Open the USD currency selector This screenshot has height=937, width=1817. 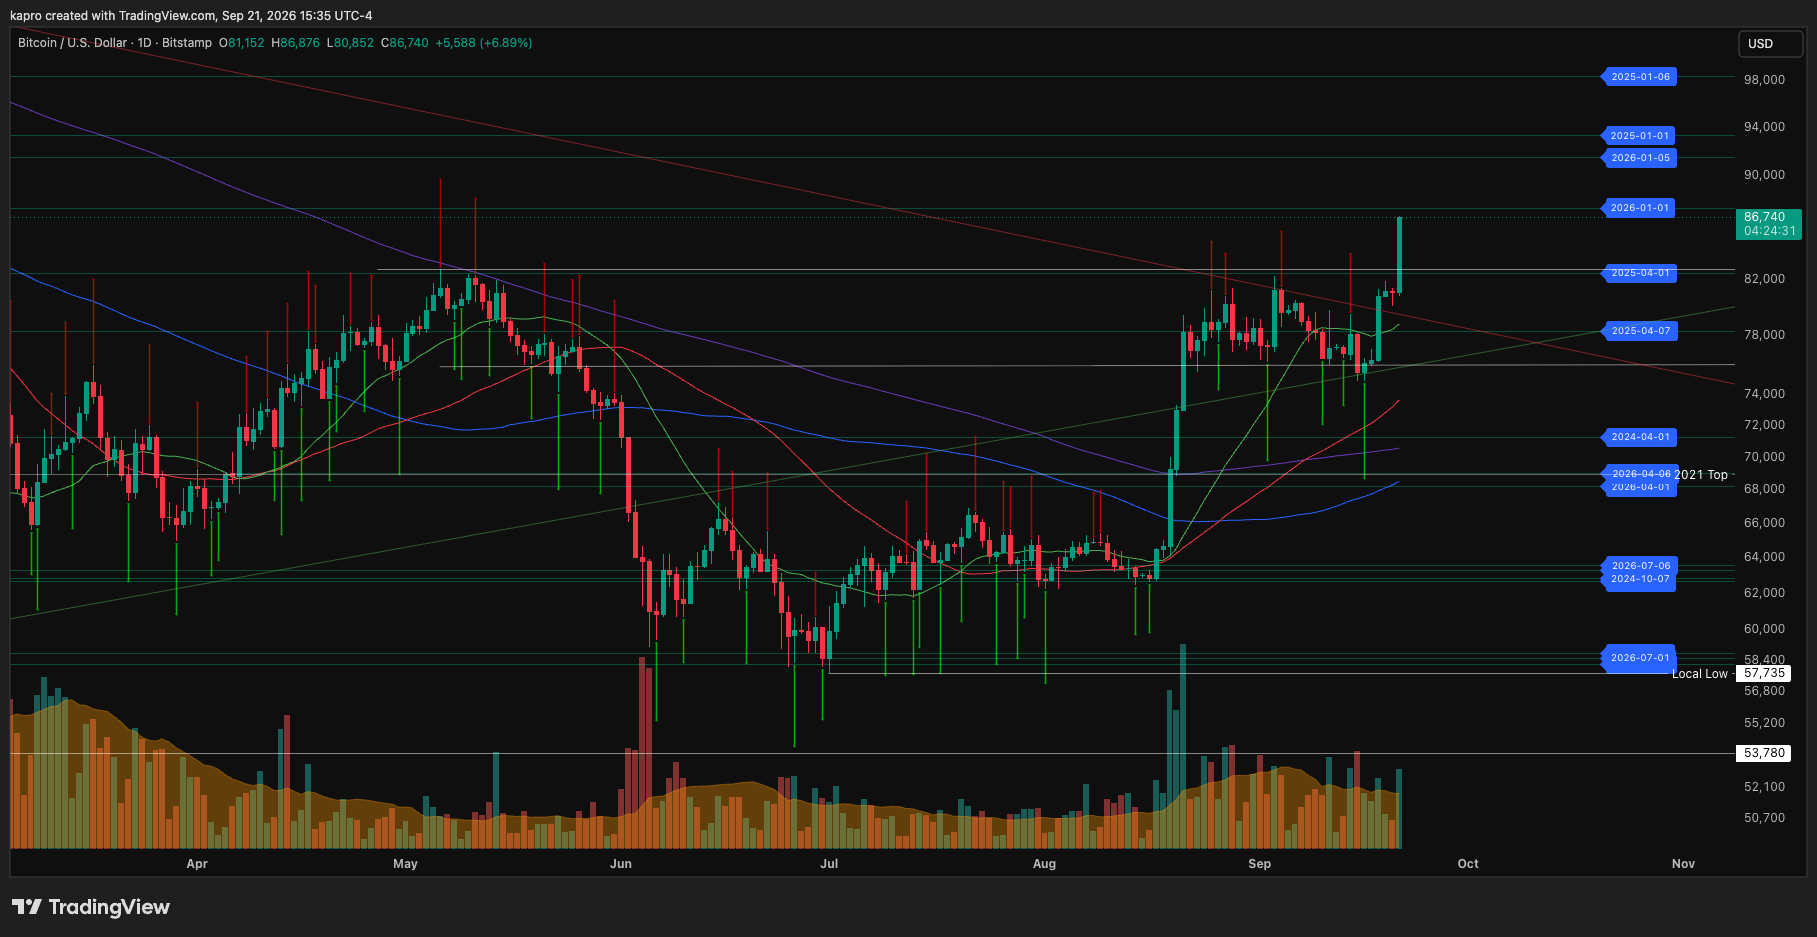[x=1770, y=44]
